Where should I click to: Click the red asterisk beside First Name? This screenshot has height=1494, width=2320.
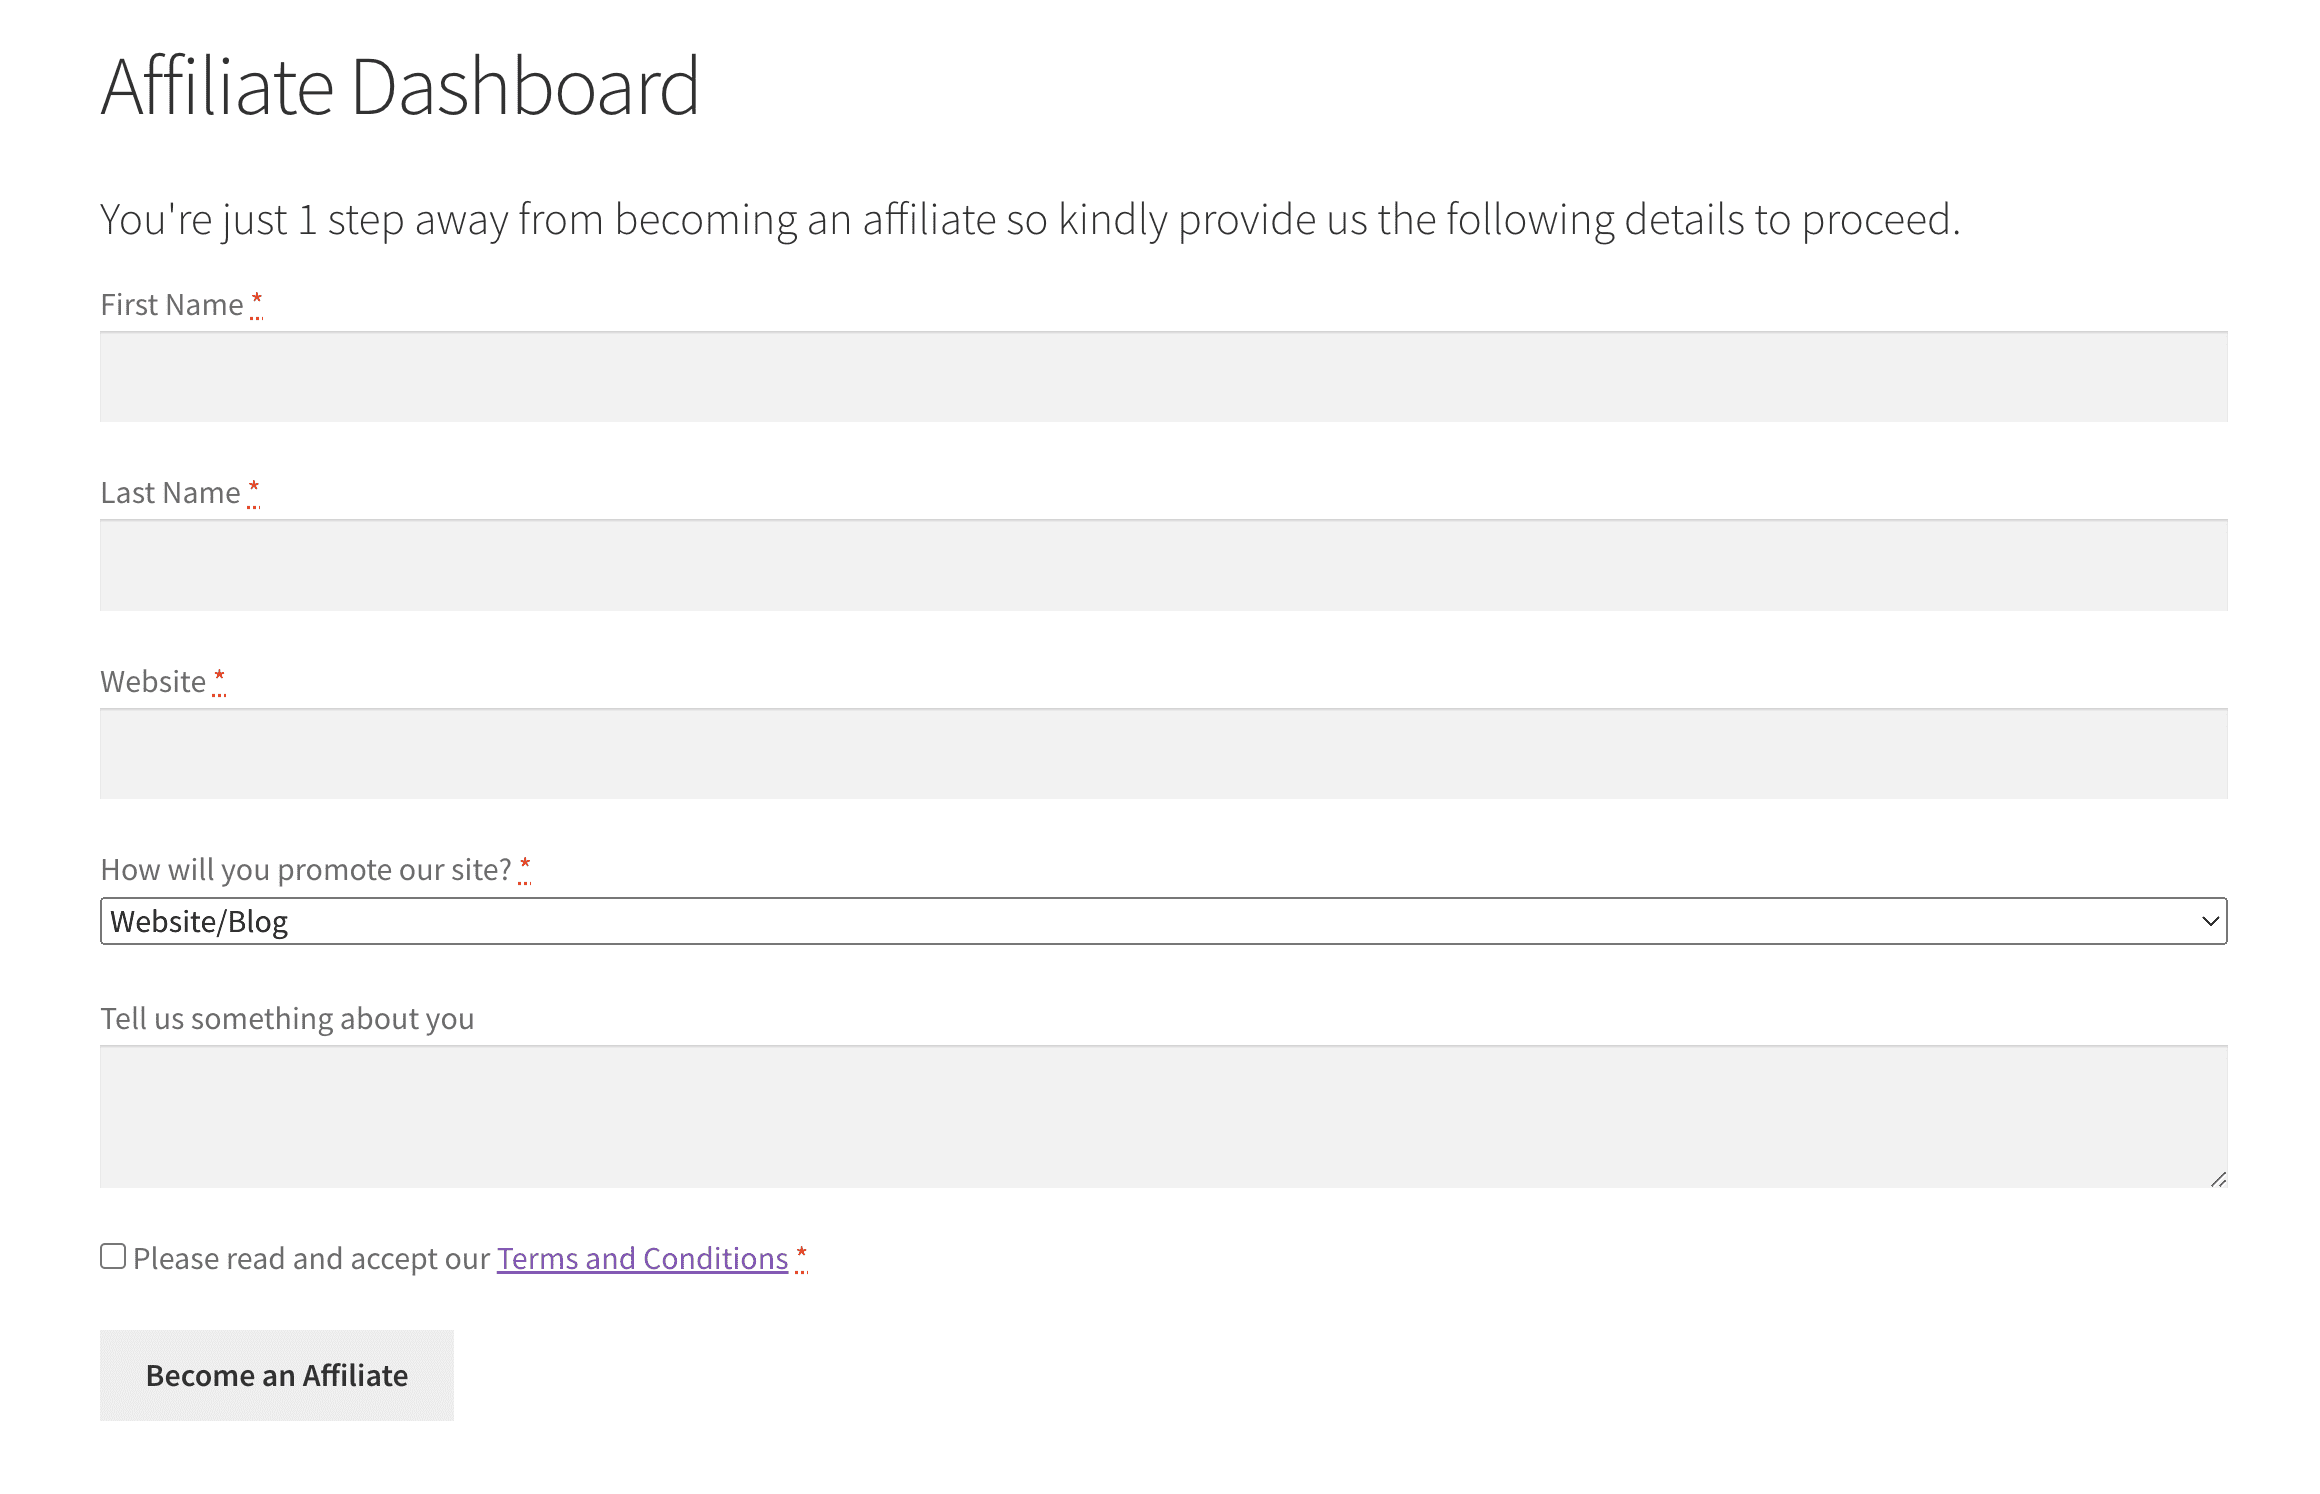click(x=257, y=300)
